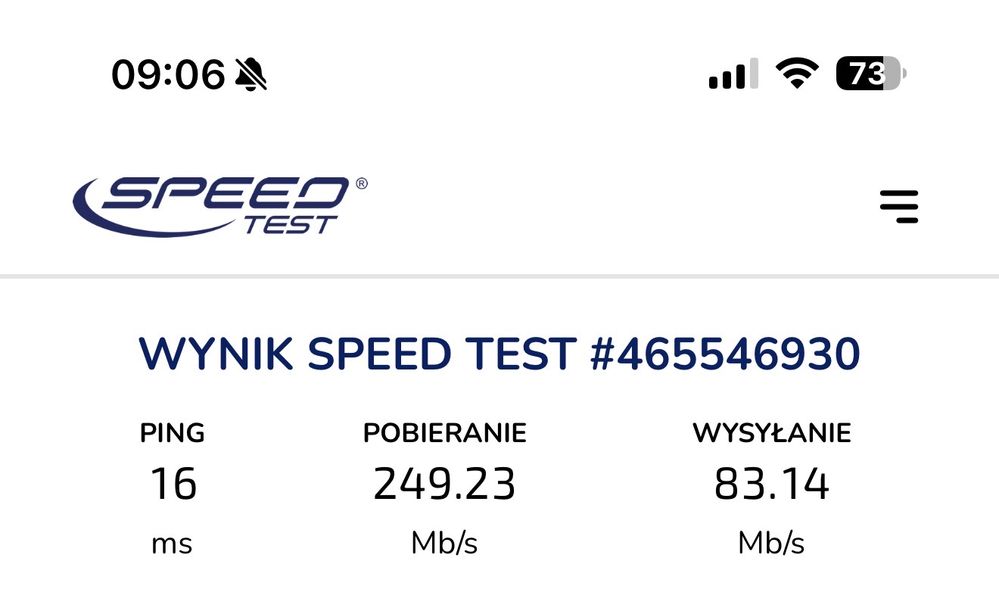999x602 pixels.
Task: Click the upload value 83.14
Action: click(x=771, y=485)
